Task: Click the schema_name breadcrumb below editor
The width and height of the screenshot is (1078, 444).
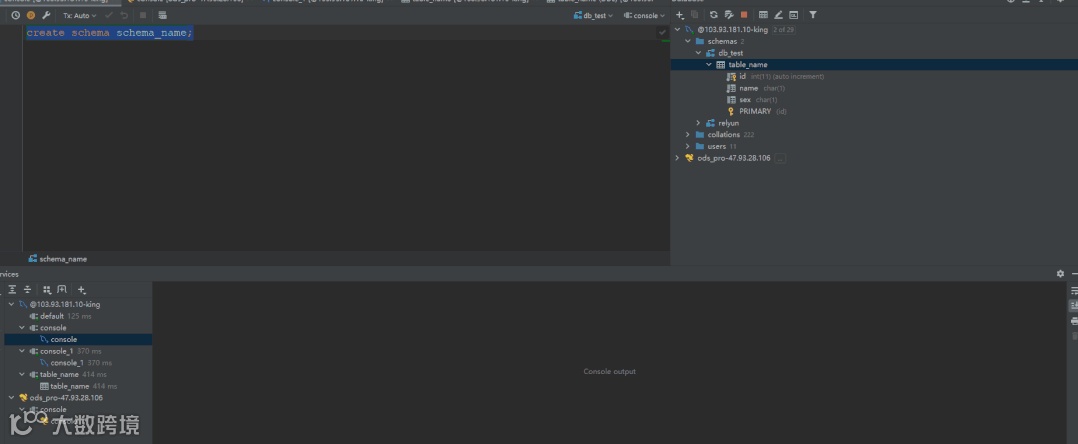Action: pyautogui.click(x=58, y=259)
